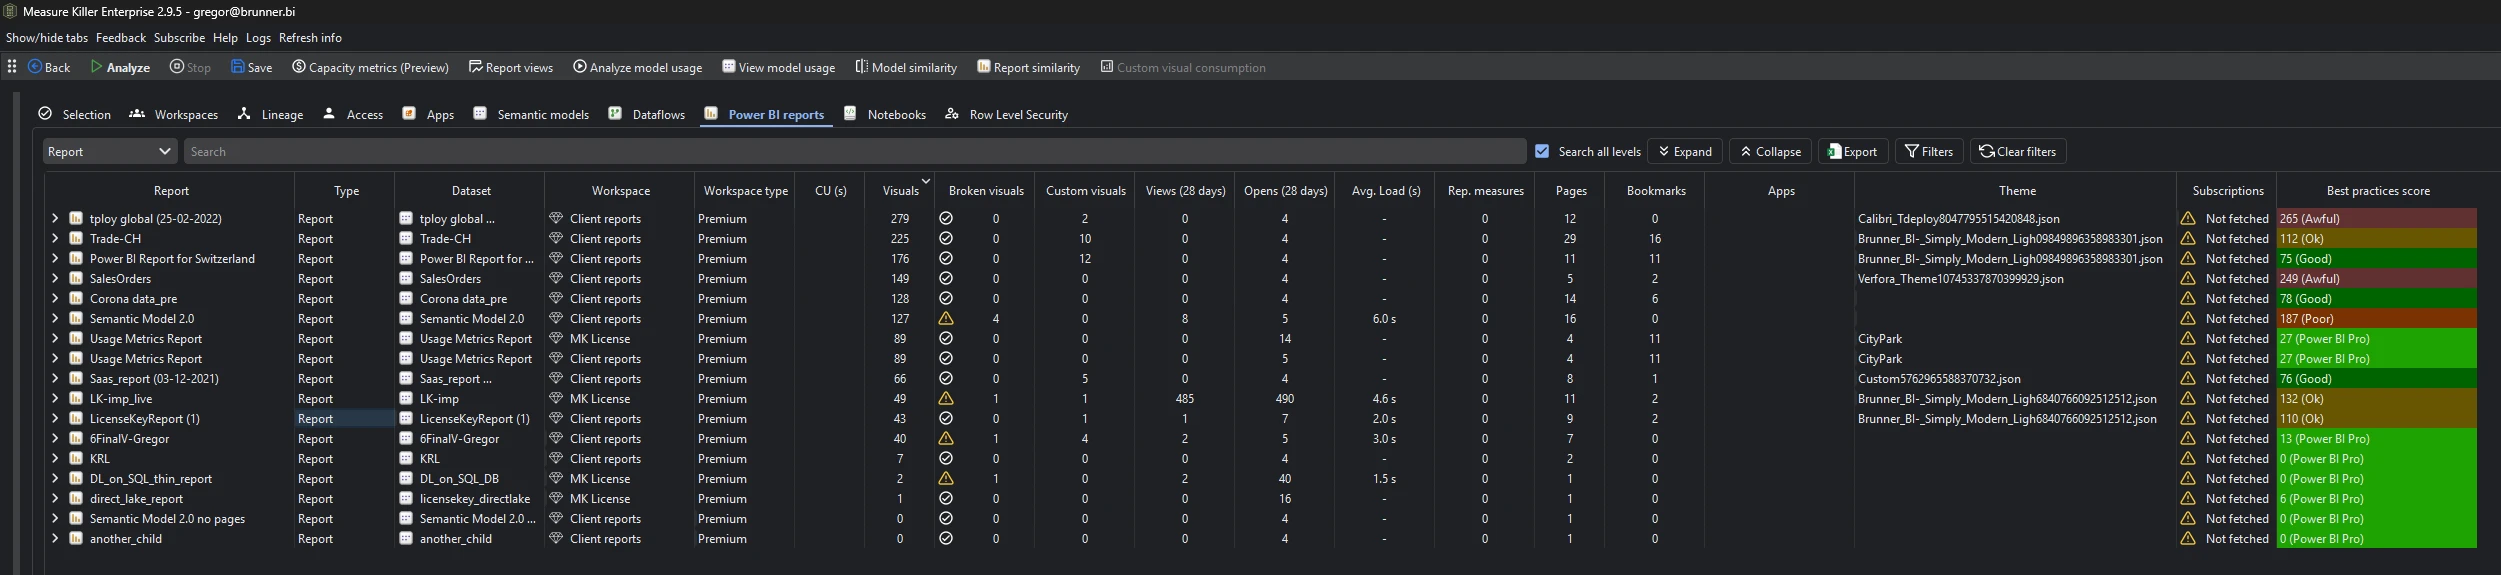Switch to the Notebooks tab
The height and width of the screenshot is (575, 2501).
885,114
